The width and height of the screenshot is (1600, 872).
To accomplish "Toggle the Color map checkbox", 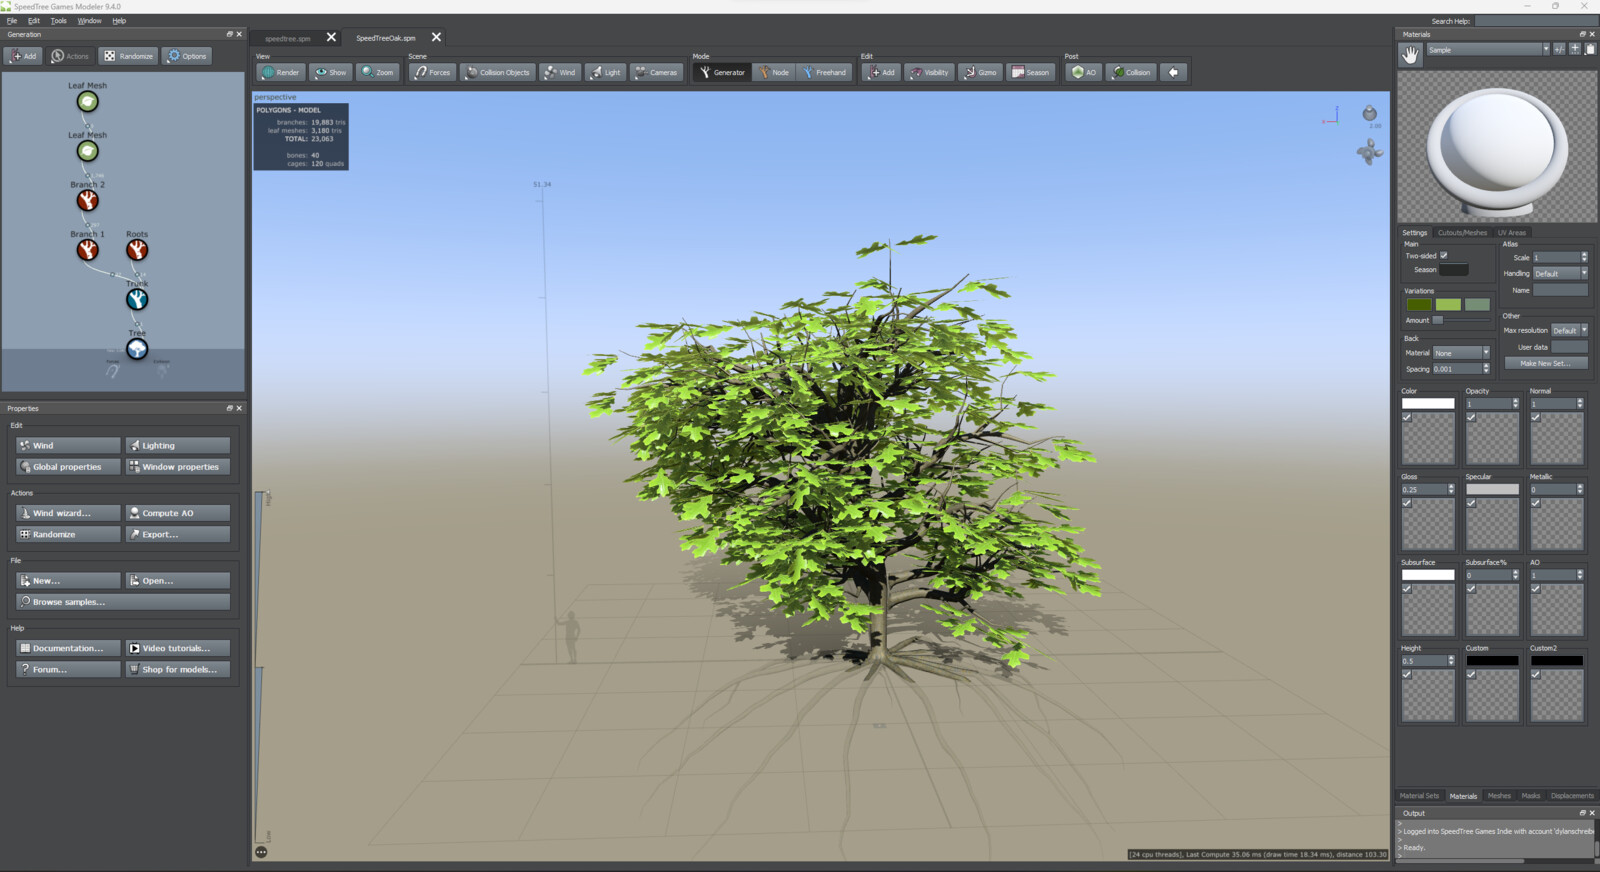I will click(x=1407, y=417).
